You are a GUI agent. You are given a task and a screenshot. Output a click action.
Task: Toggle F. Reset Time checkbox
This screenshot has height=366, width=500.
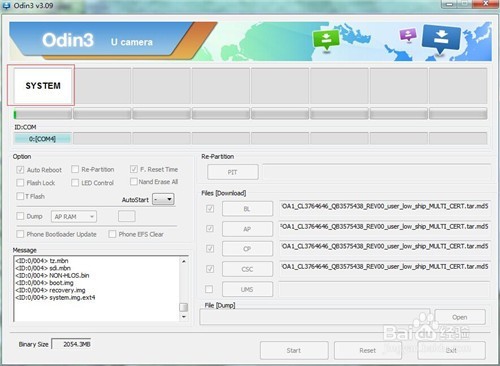134,169
